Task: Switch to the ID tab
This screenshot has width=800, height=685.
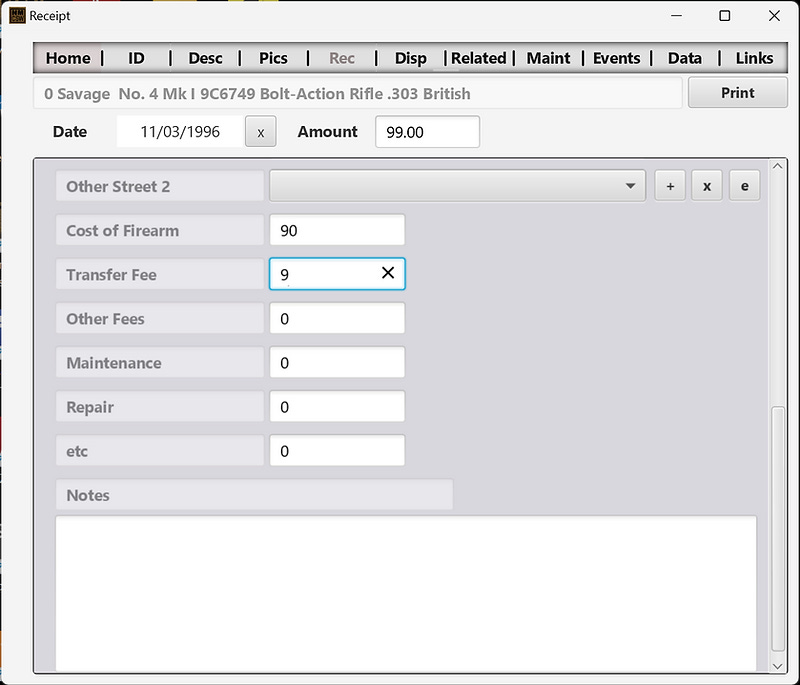Action: (x=136, y=58)
